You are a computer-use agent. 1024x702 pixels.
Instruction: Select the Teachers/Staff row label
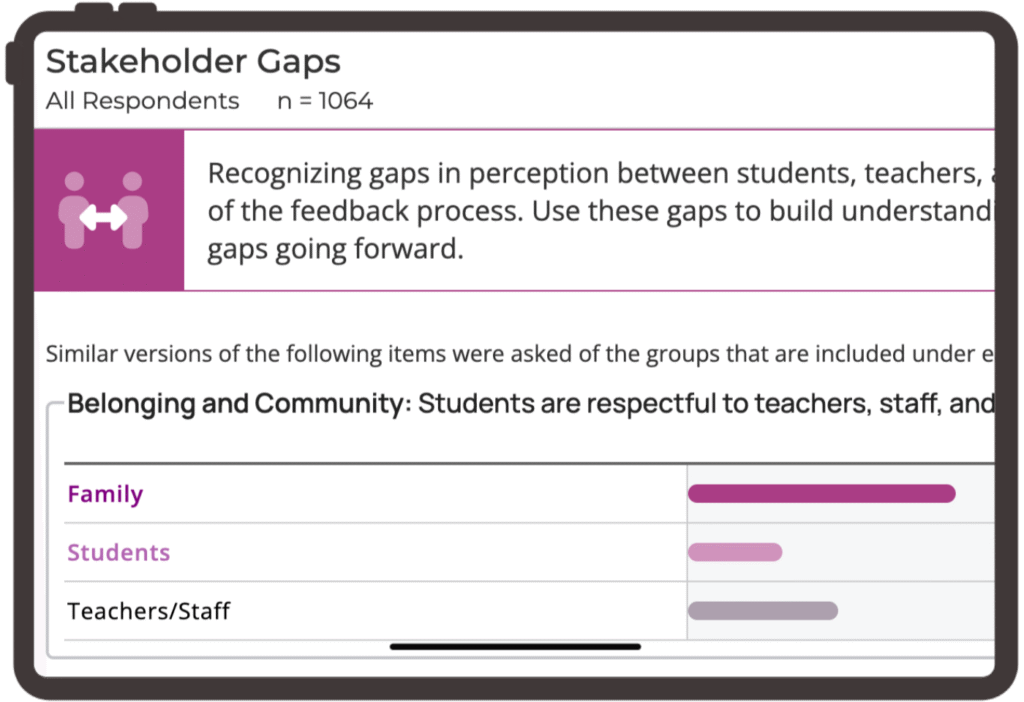pyautogui.click(x=148, y=611)
